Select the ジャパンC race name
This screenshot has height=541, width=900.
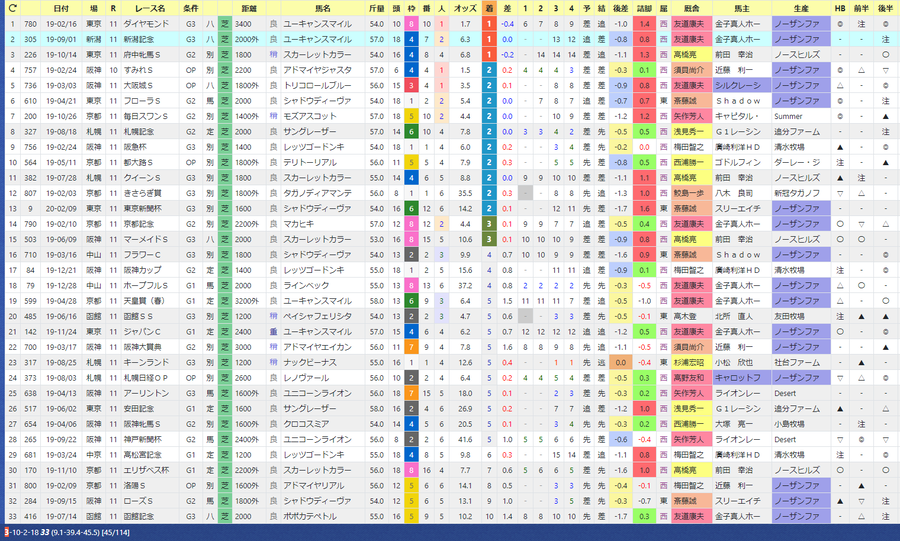coord(142,332)
